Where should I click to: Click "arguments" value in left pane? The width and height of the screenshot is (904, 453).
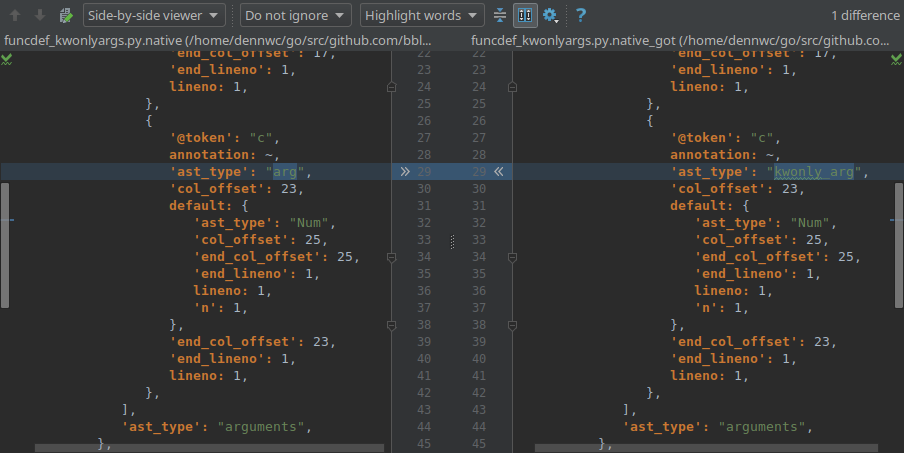(x=261, y=426)
